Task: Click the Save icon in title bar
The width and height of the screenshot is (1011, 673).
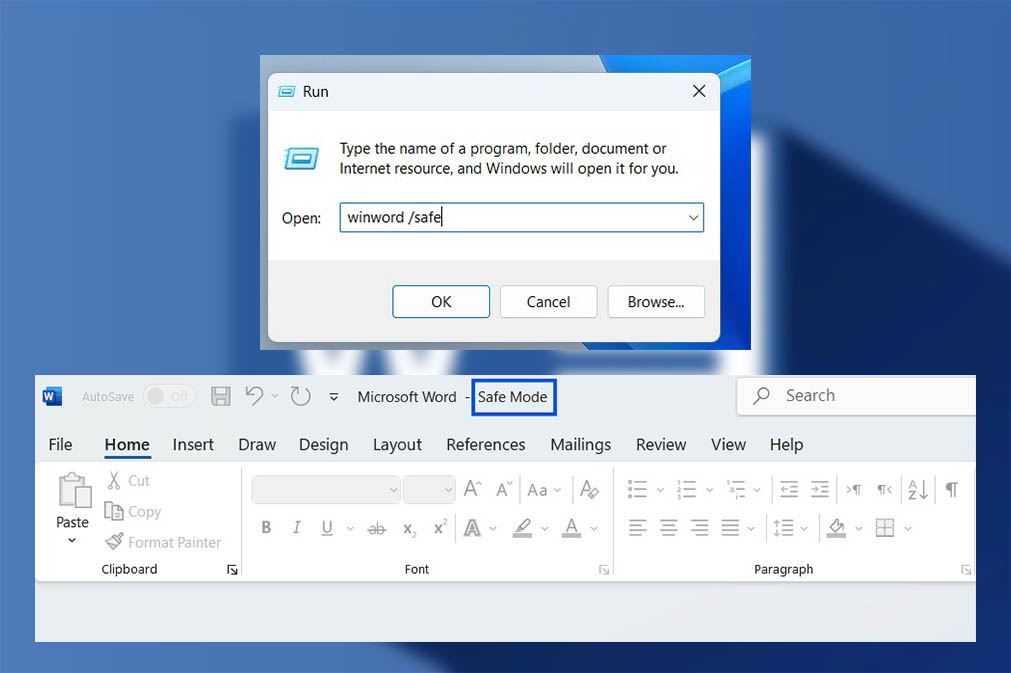Action: [221, 396]
